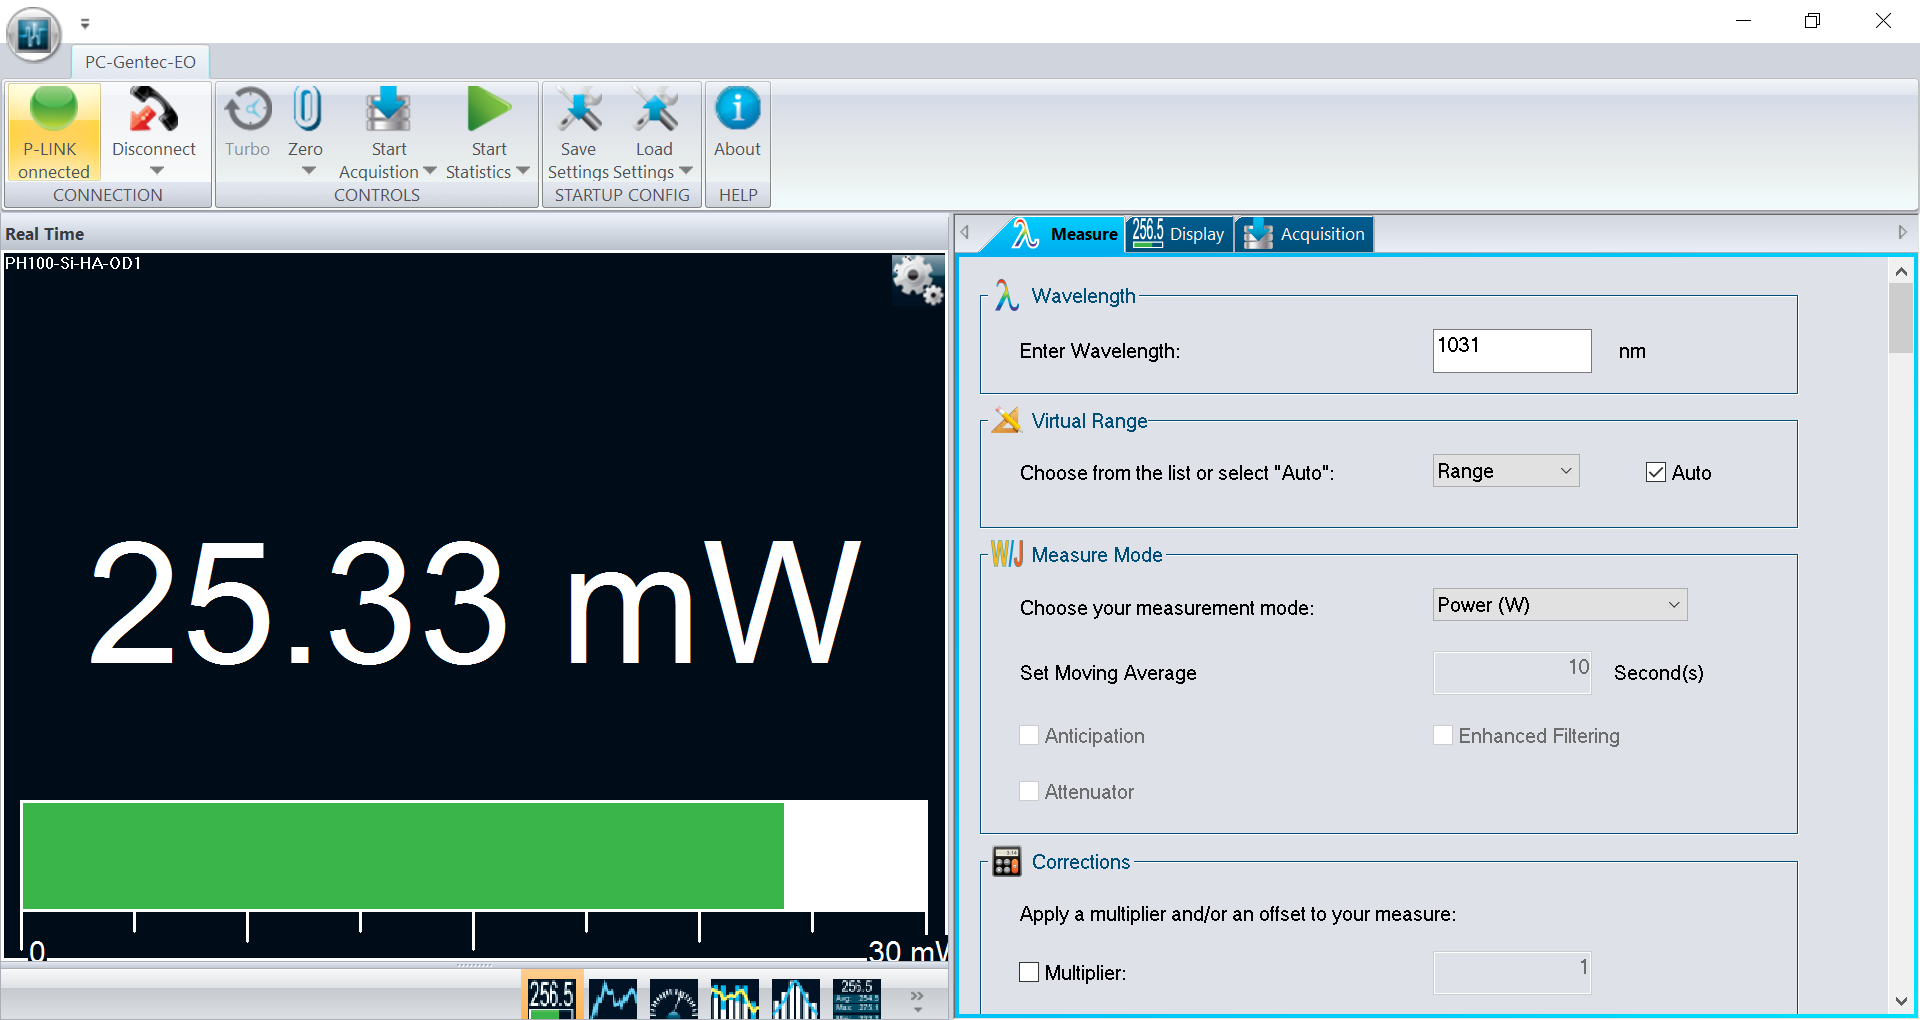Select the needle gauge display view
1920x1020 pixels.
click(x=674, y=998)
